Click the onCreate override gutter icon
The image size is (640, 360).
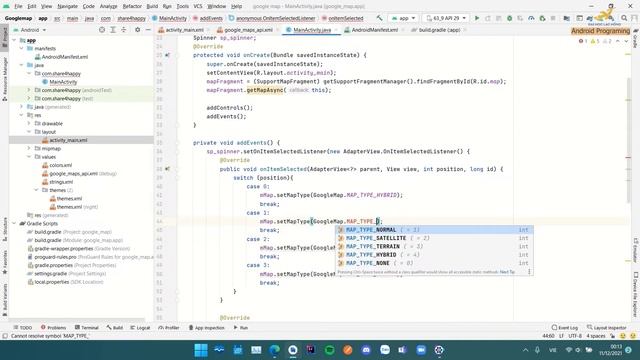pyautogui.click(x=167, y=55)
